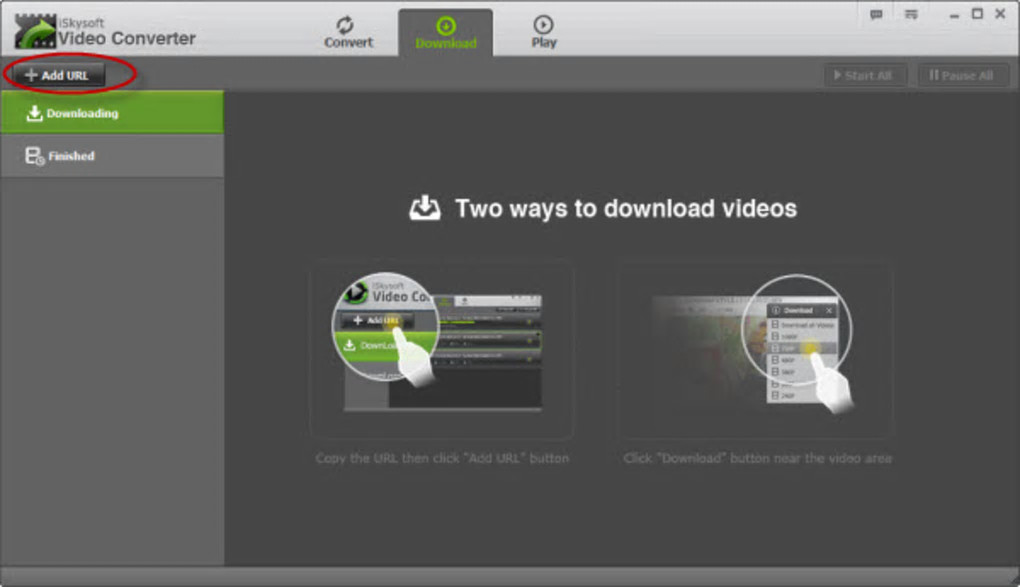Select the Downloading list in the sidebar

[x=112, y=113]
